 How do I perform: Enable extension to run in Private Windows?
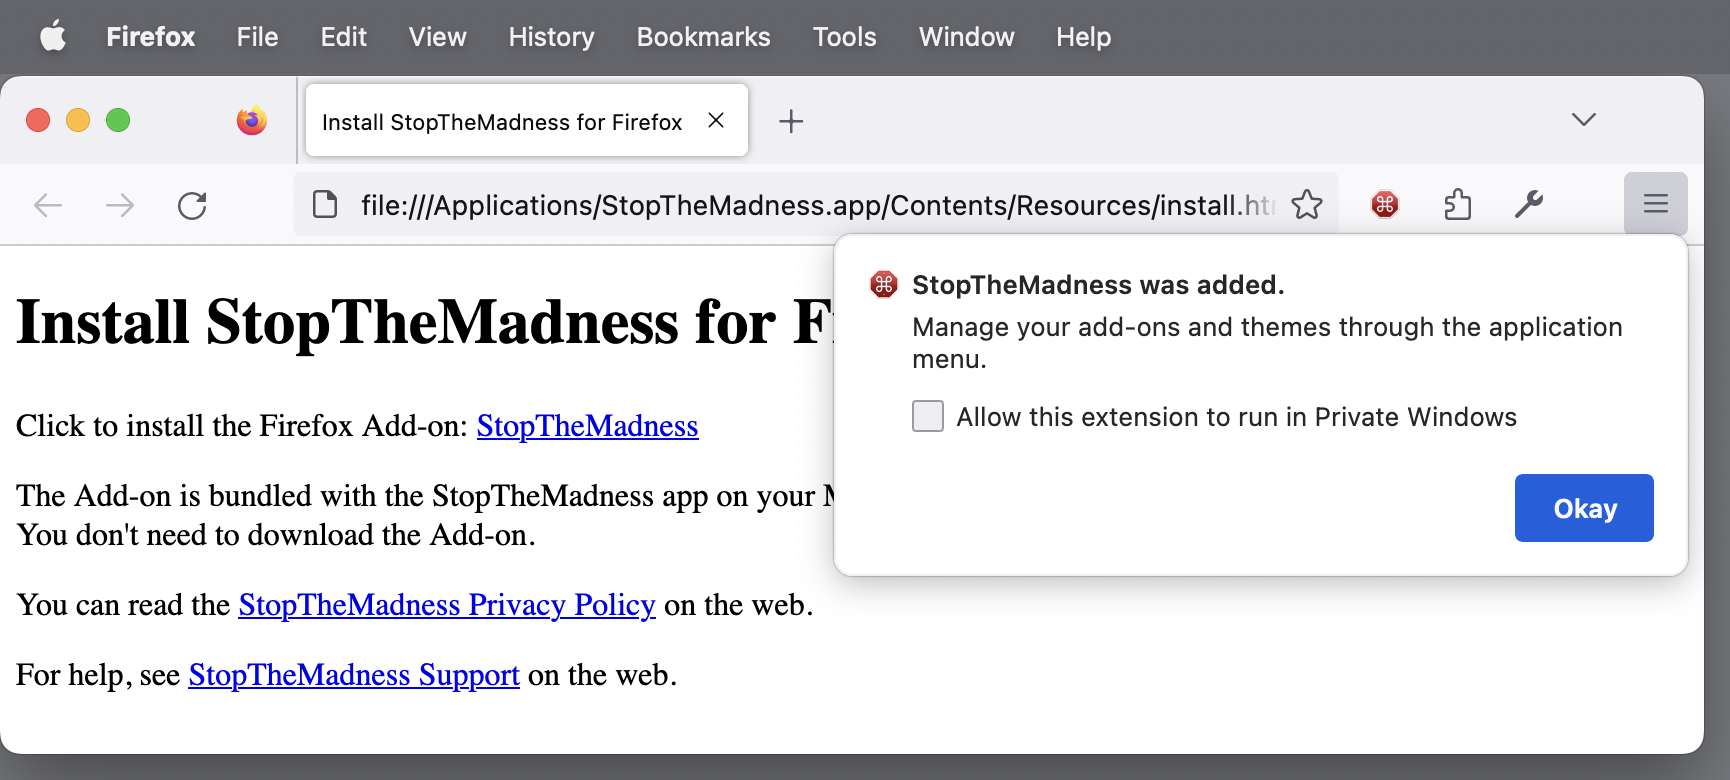pyautogui.click(x=928, y=416)
